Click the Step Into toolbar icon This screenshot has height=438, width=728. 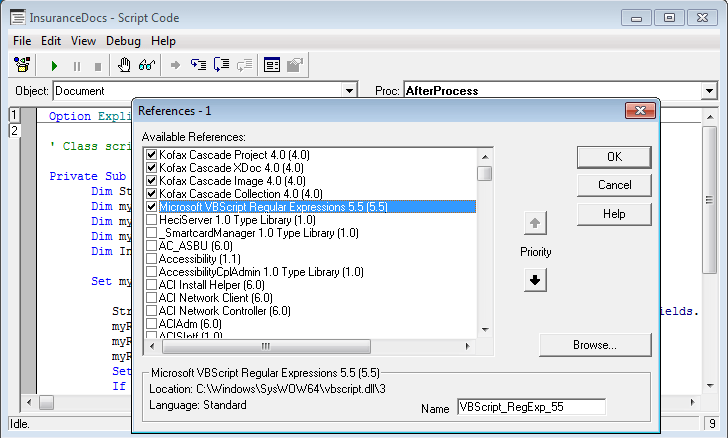198,65
